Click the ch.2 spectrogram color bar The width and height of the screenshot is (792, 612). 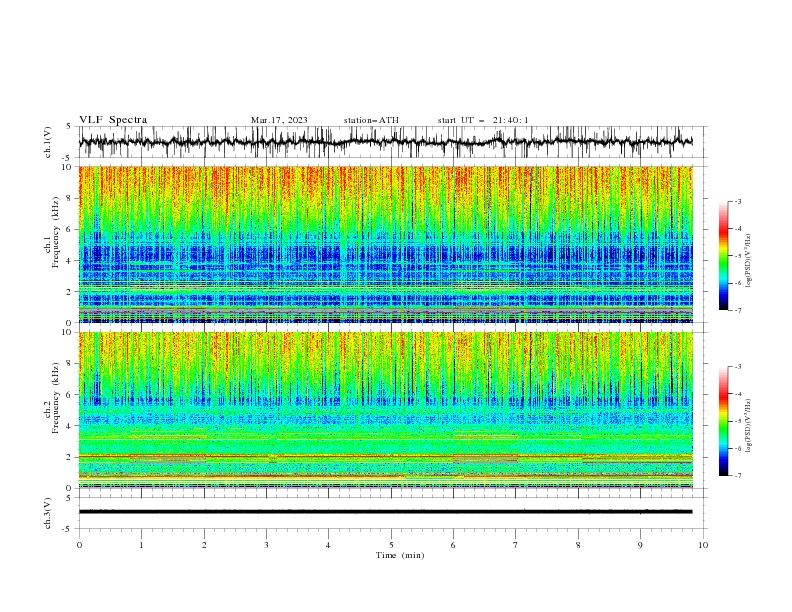coord(723,421)
